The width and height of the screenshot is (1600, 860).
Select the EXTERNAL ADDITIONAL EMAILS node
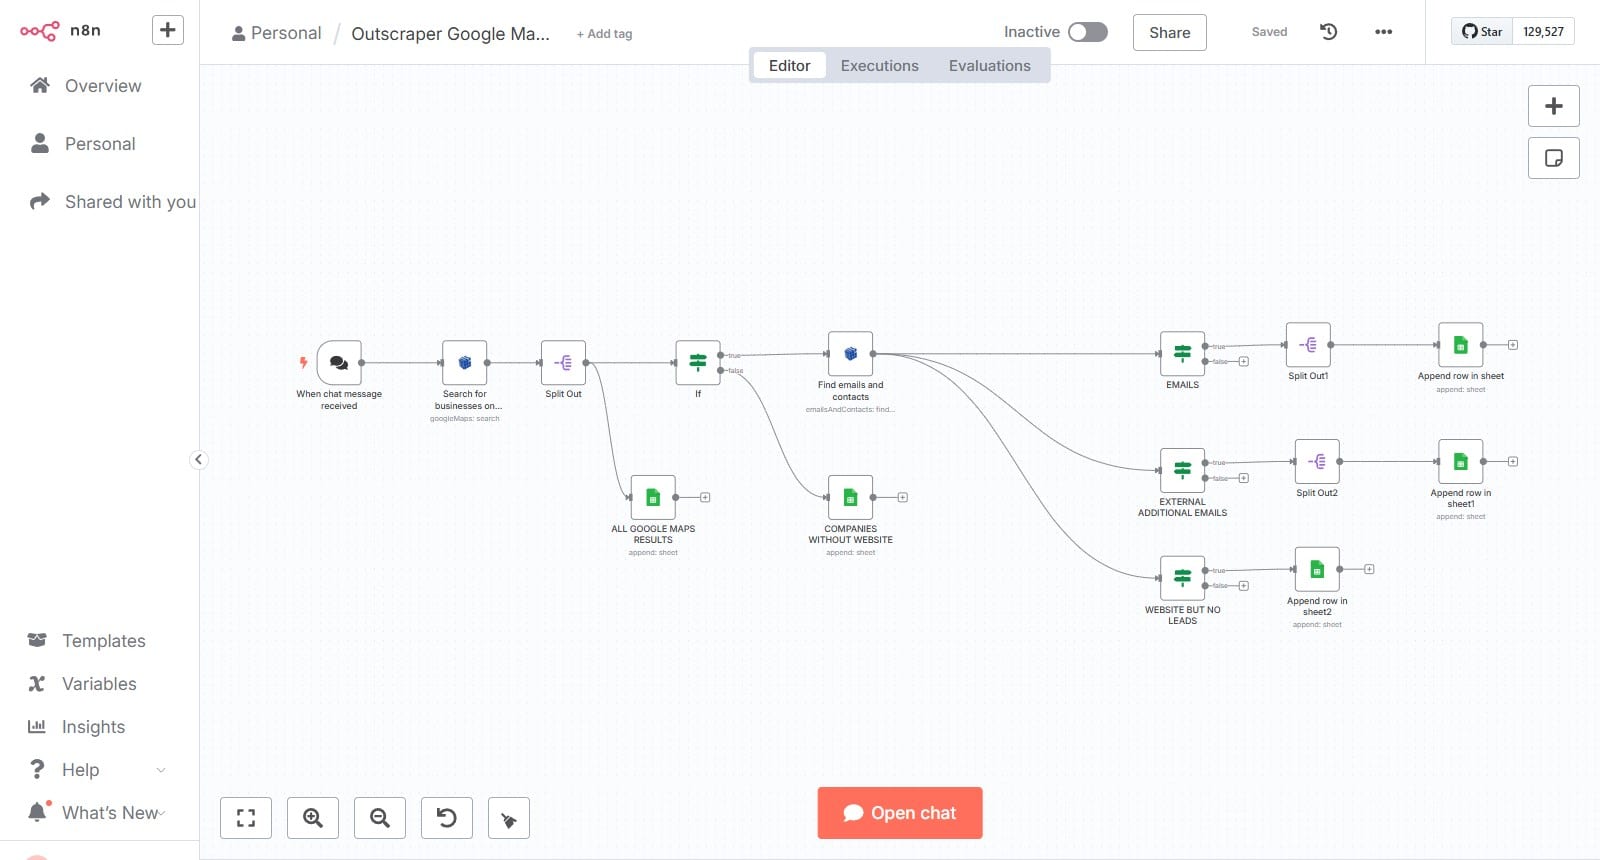(x=1182, y=471)
